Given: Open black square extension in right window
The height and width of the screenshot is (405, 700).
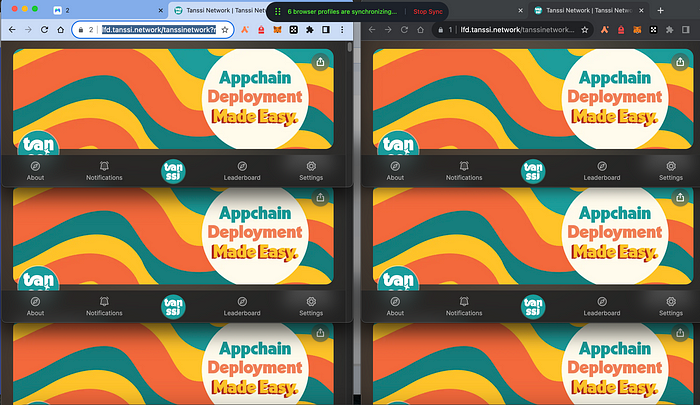Looking at the screenshot, I should (x=653, y=30).
